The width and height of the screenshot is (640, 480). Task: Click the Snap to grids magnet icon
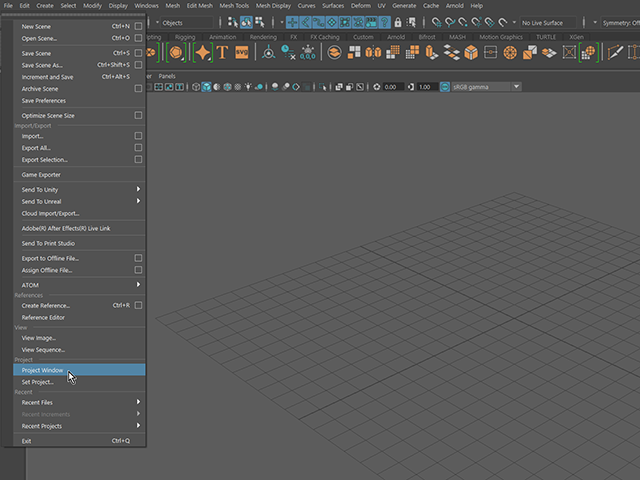coord(436,22)
